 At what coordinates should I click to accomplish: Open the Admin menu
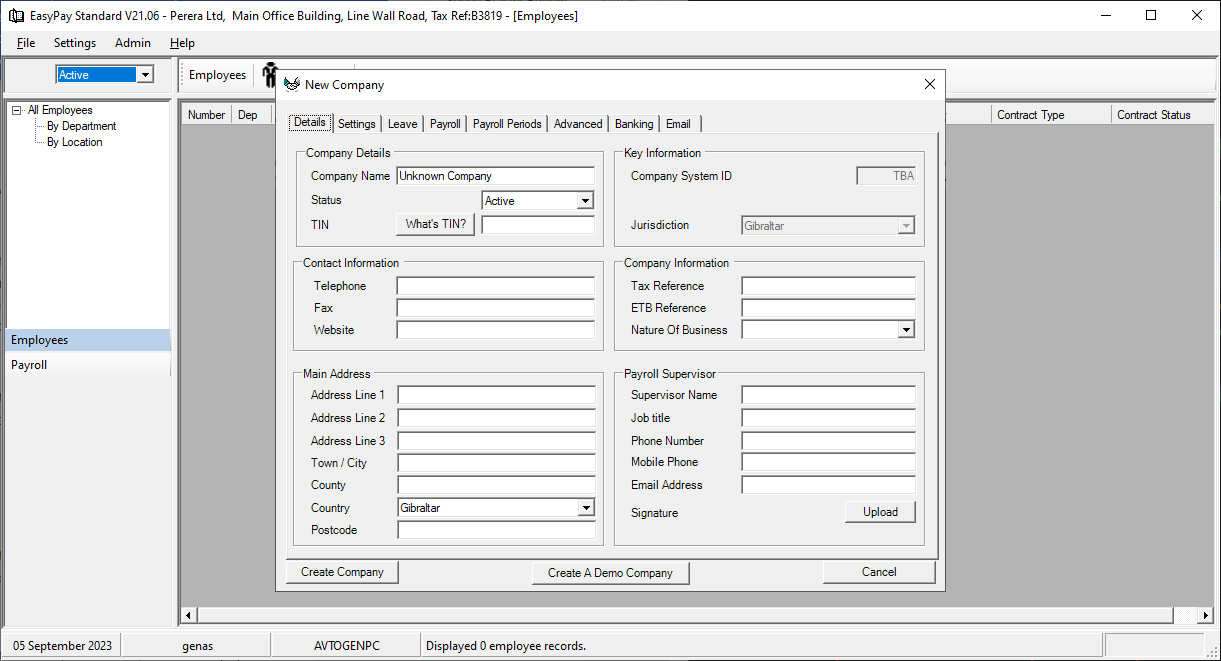[x=133, y=43]
